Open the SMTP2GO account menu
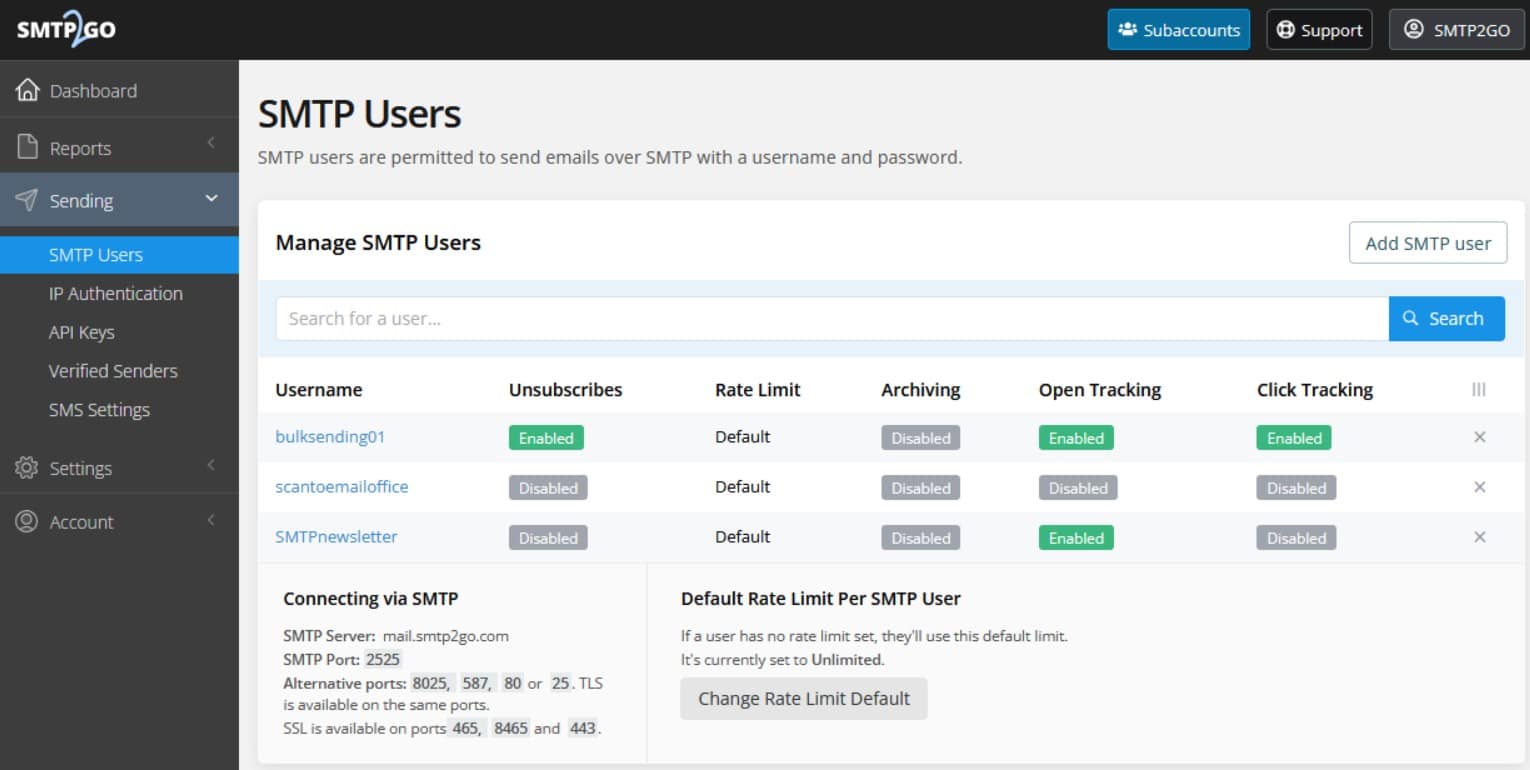This screenshot has width=1530, height=770. (x=1456, y=30)
